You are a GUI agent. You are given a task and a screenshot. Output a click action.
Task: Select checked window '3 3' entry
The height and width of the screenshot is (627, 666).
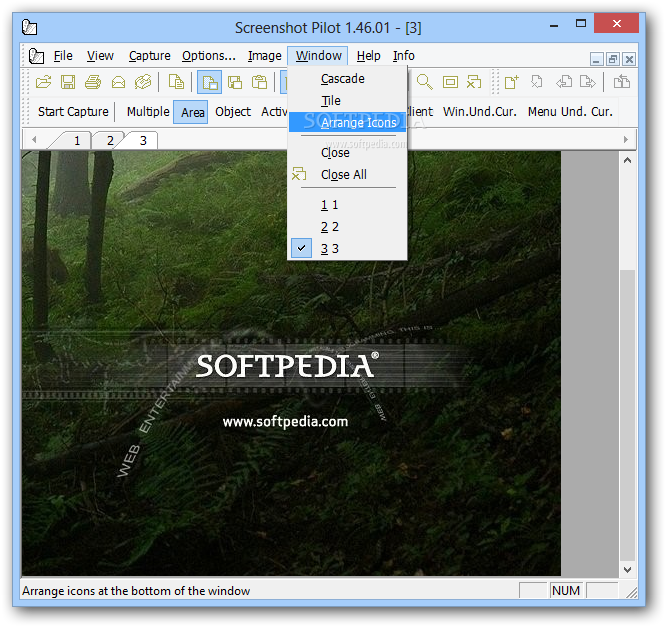click(347, 249)
